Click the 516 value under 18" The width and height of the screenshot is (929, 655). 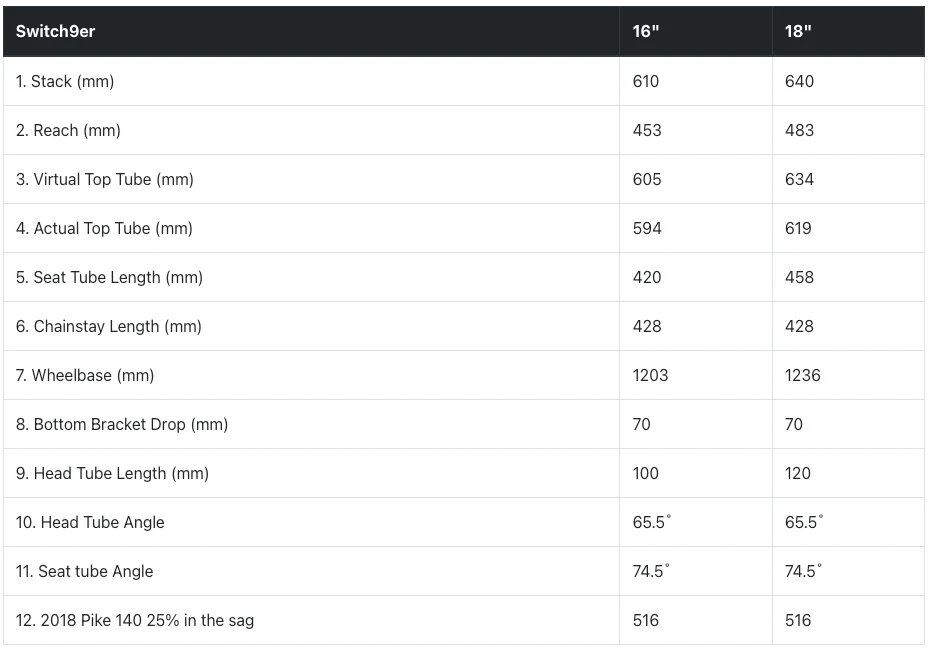click(797, 621)
